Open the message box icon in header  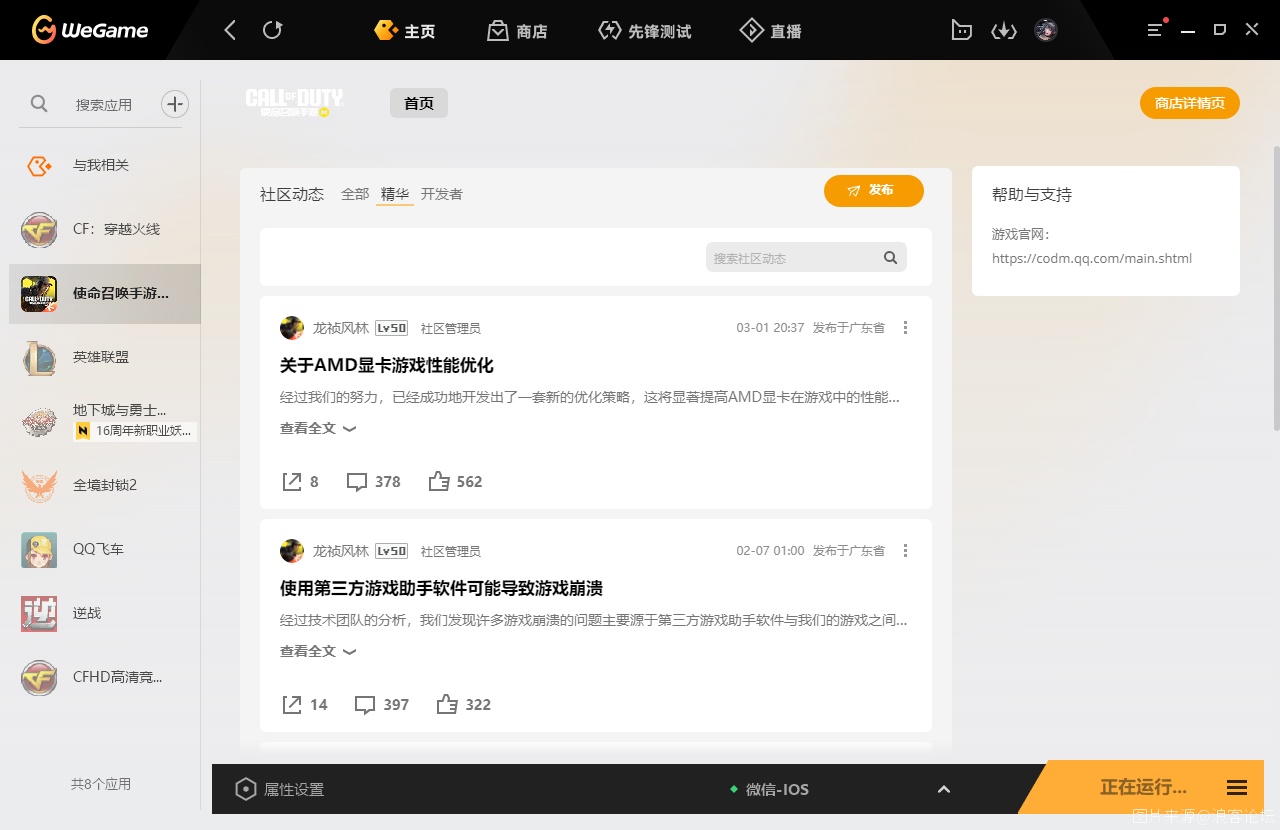click(961, 30)
